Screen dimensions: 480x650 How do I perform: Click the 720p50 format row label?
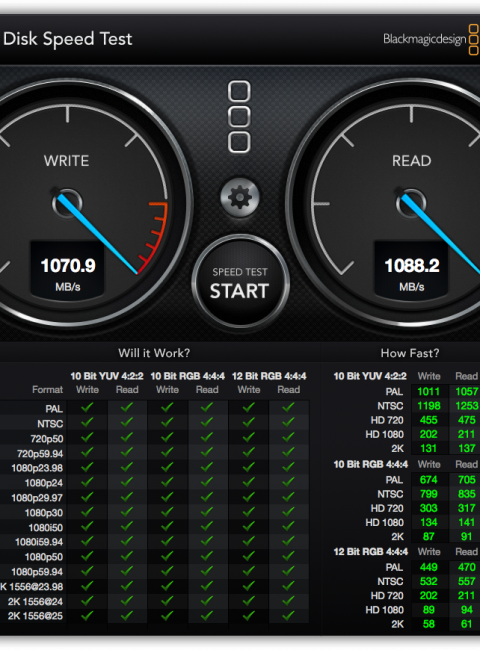[x=47, y=439]
